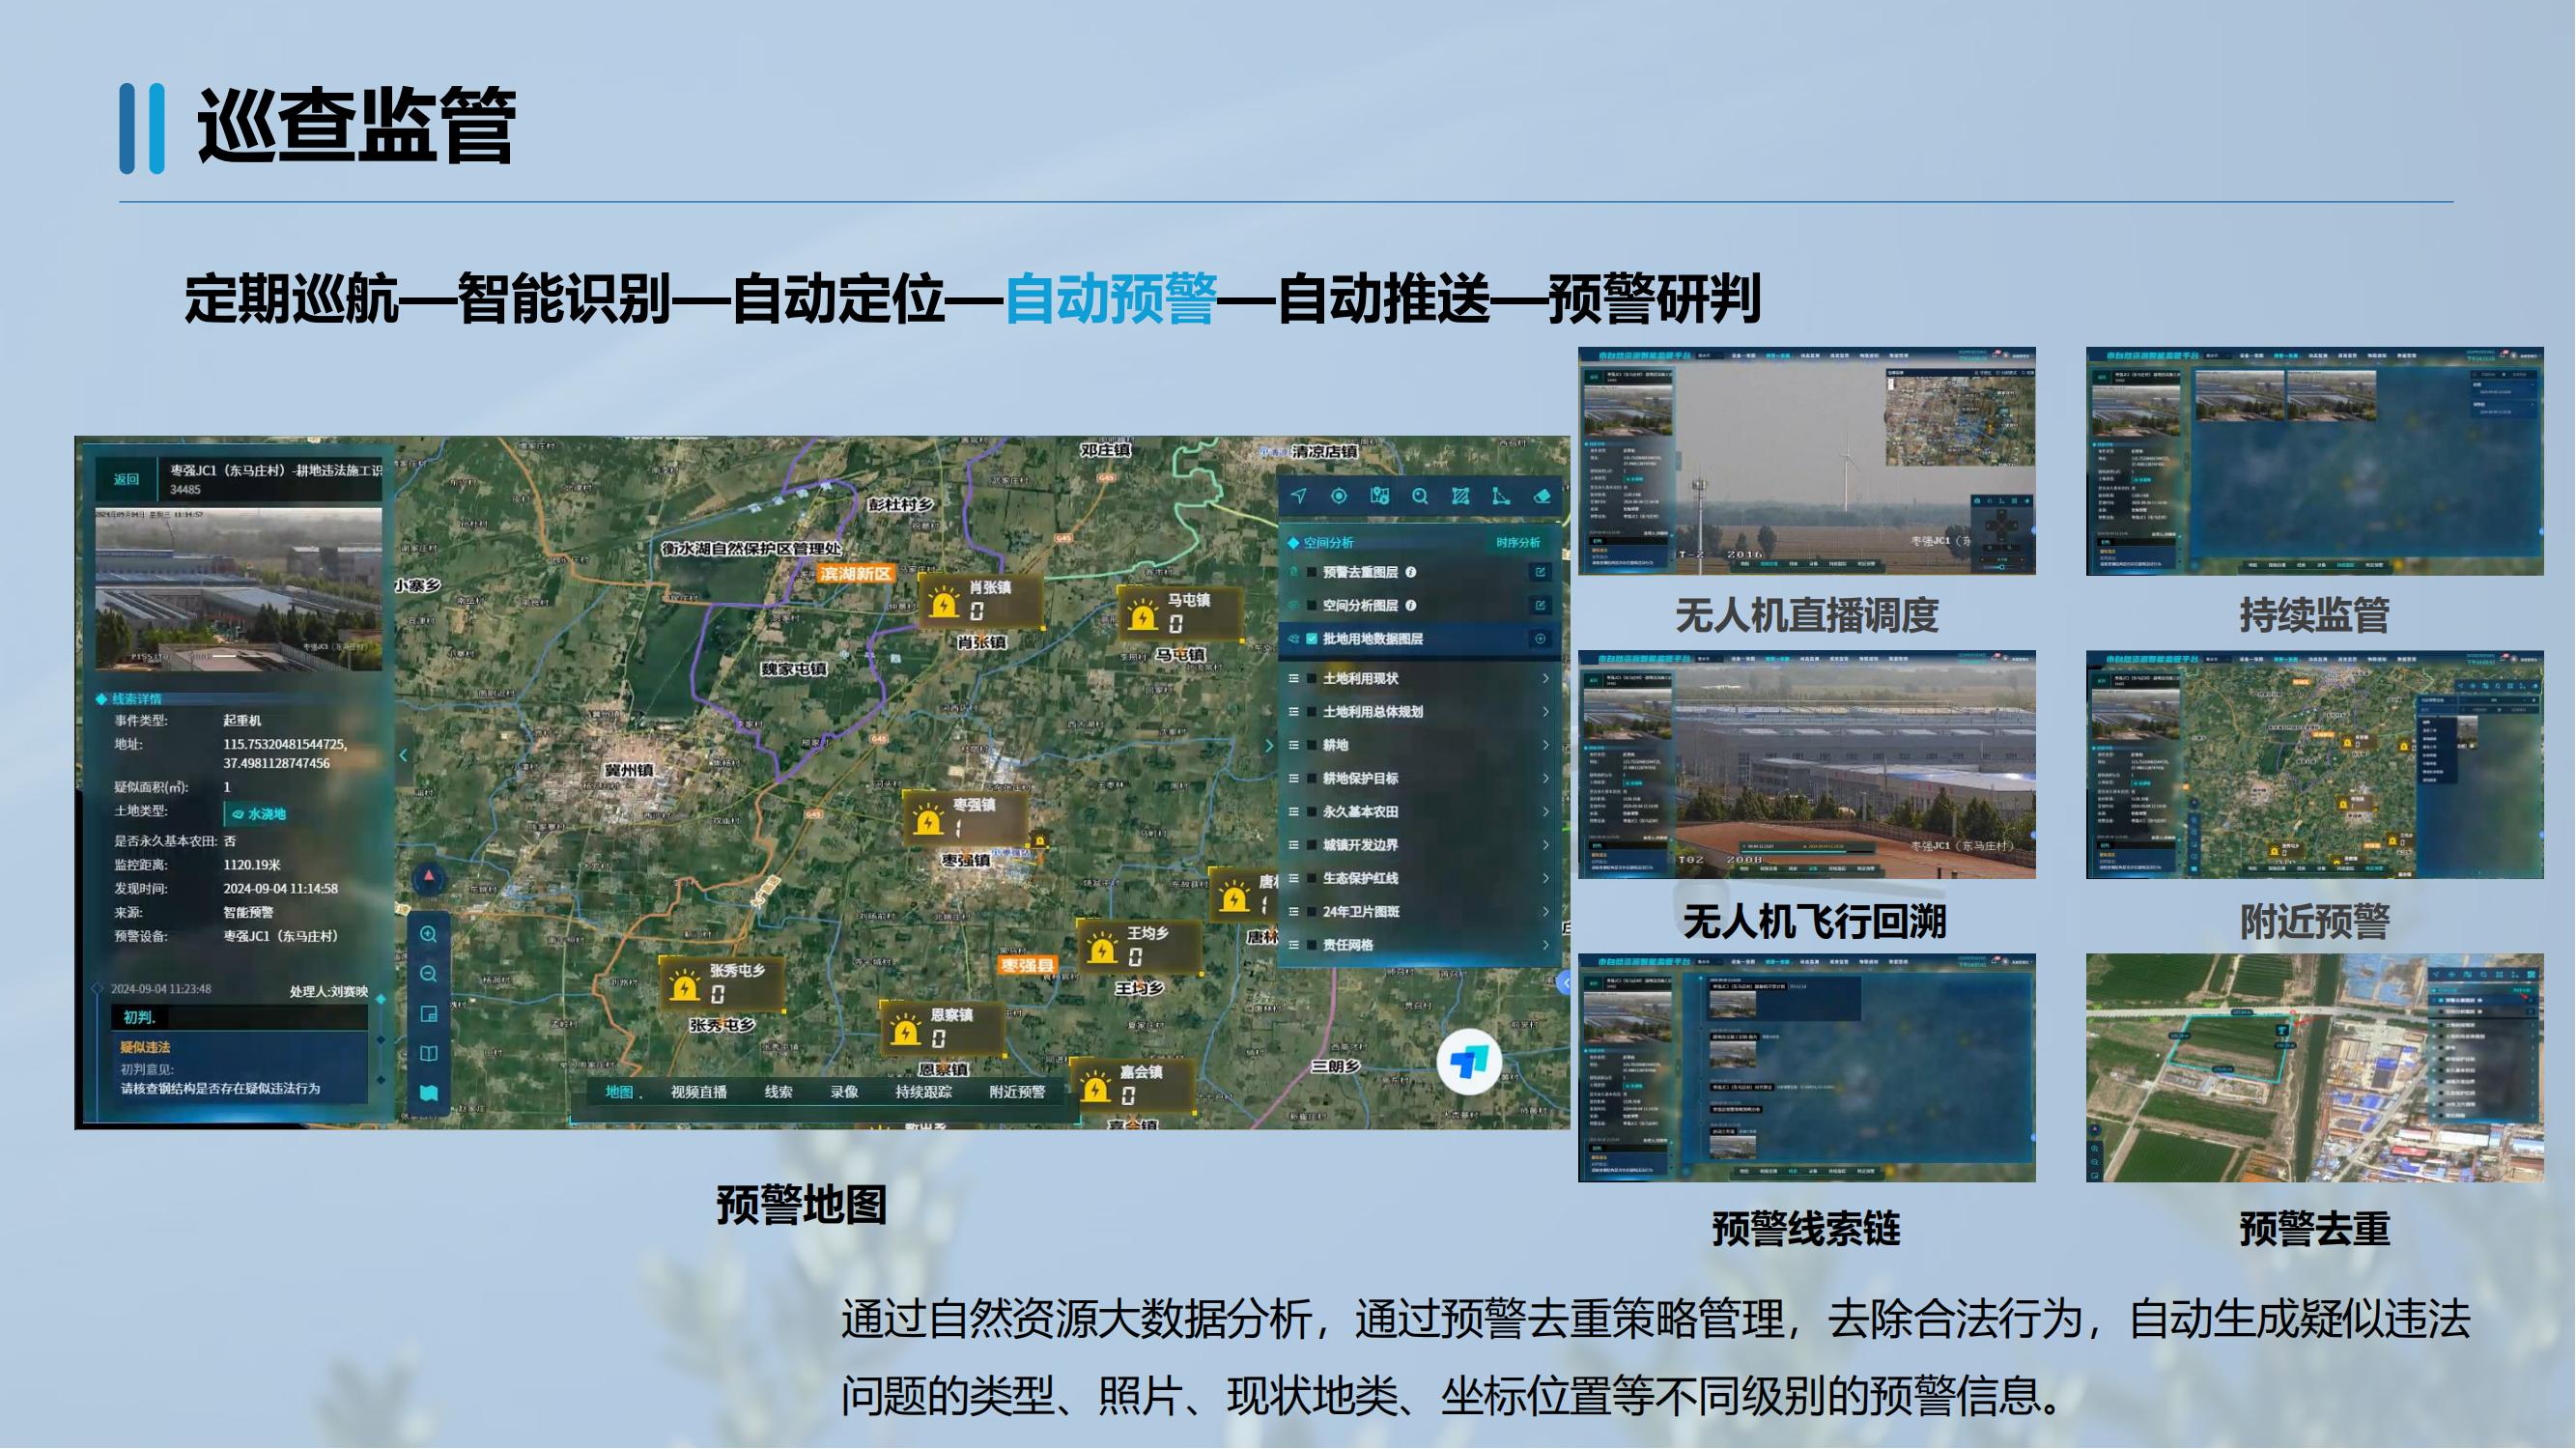Click the zoom in magnifier icon

coord(429,934)
